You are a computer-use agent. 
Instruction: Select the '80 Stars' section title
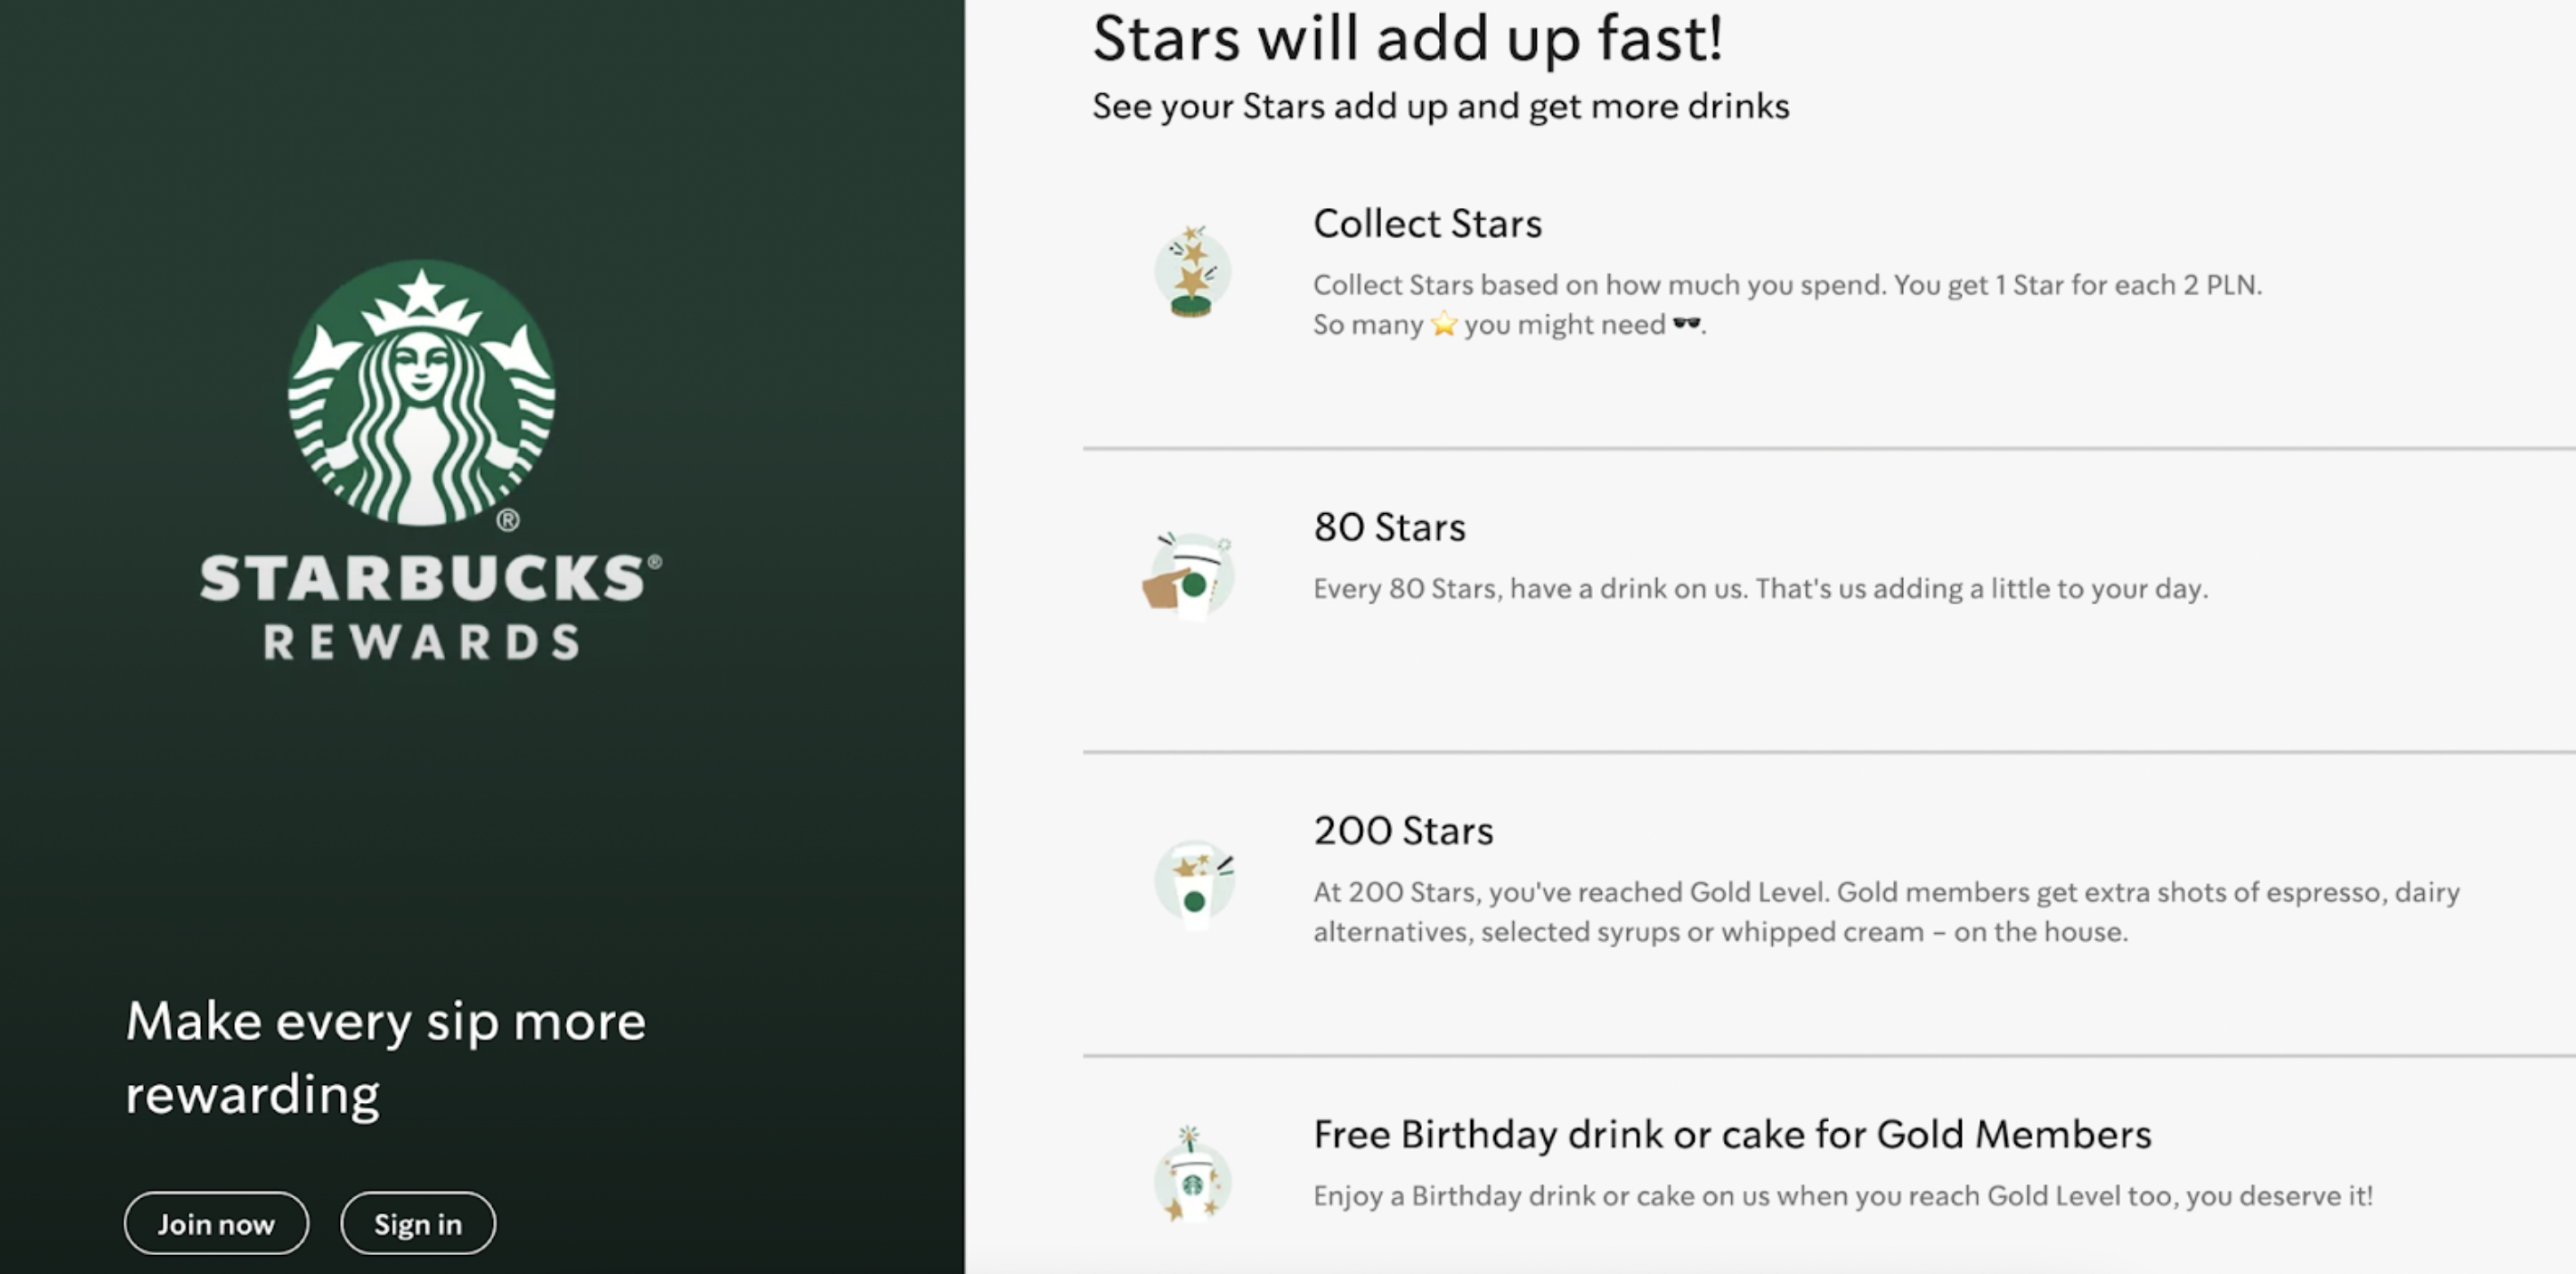(x=1389, y=528)
